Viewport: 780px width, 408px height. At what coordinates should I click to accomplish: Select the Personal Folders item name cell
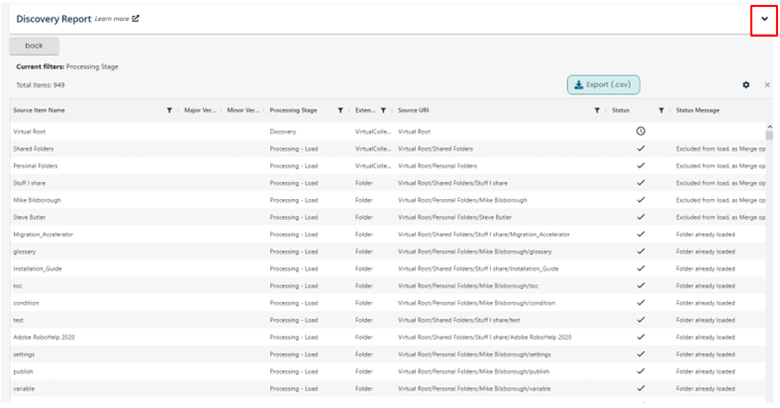(35, 166)
